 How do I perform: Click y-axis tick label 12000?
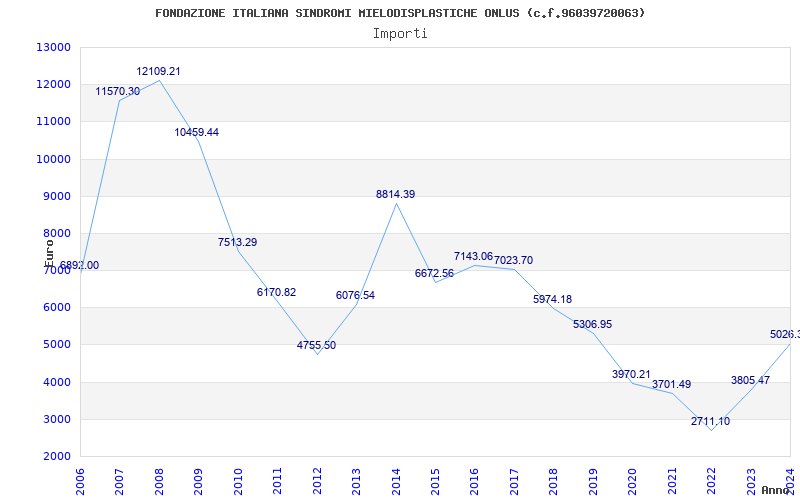point(53,85)
